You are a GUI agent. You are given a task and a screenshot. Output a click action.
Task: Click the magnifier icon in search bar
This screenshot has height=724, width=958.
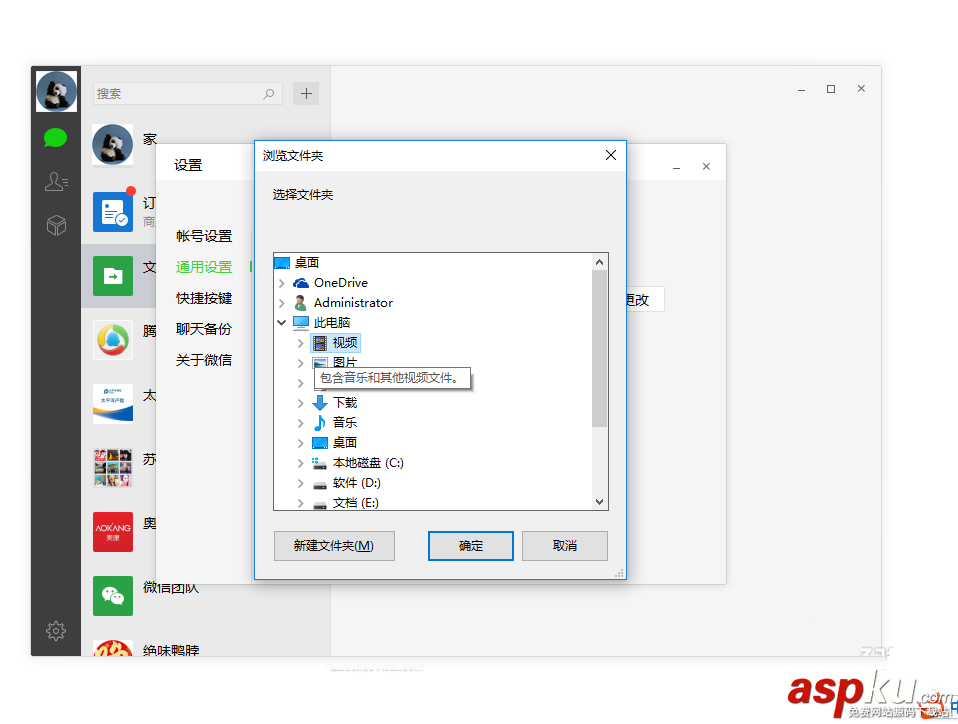268,92
